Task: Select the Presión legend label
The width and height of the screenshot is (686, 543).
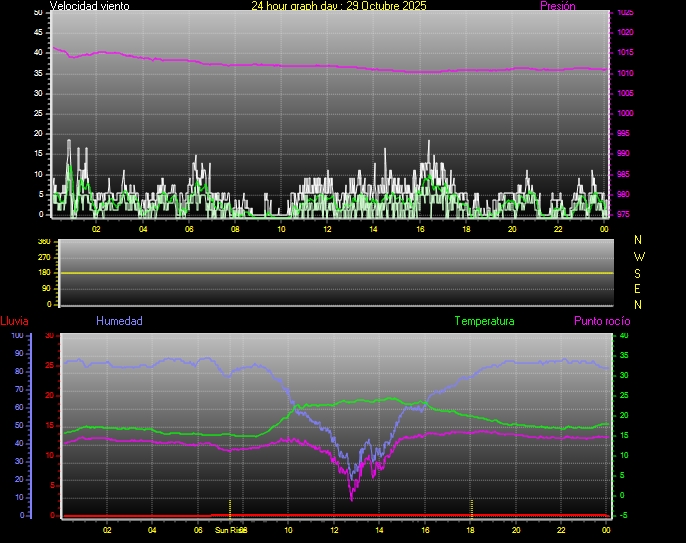Action: 557,6
